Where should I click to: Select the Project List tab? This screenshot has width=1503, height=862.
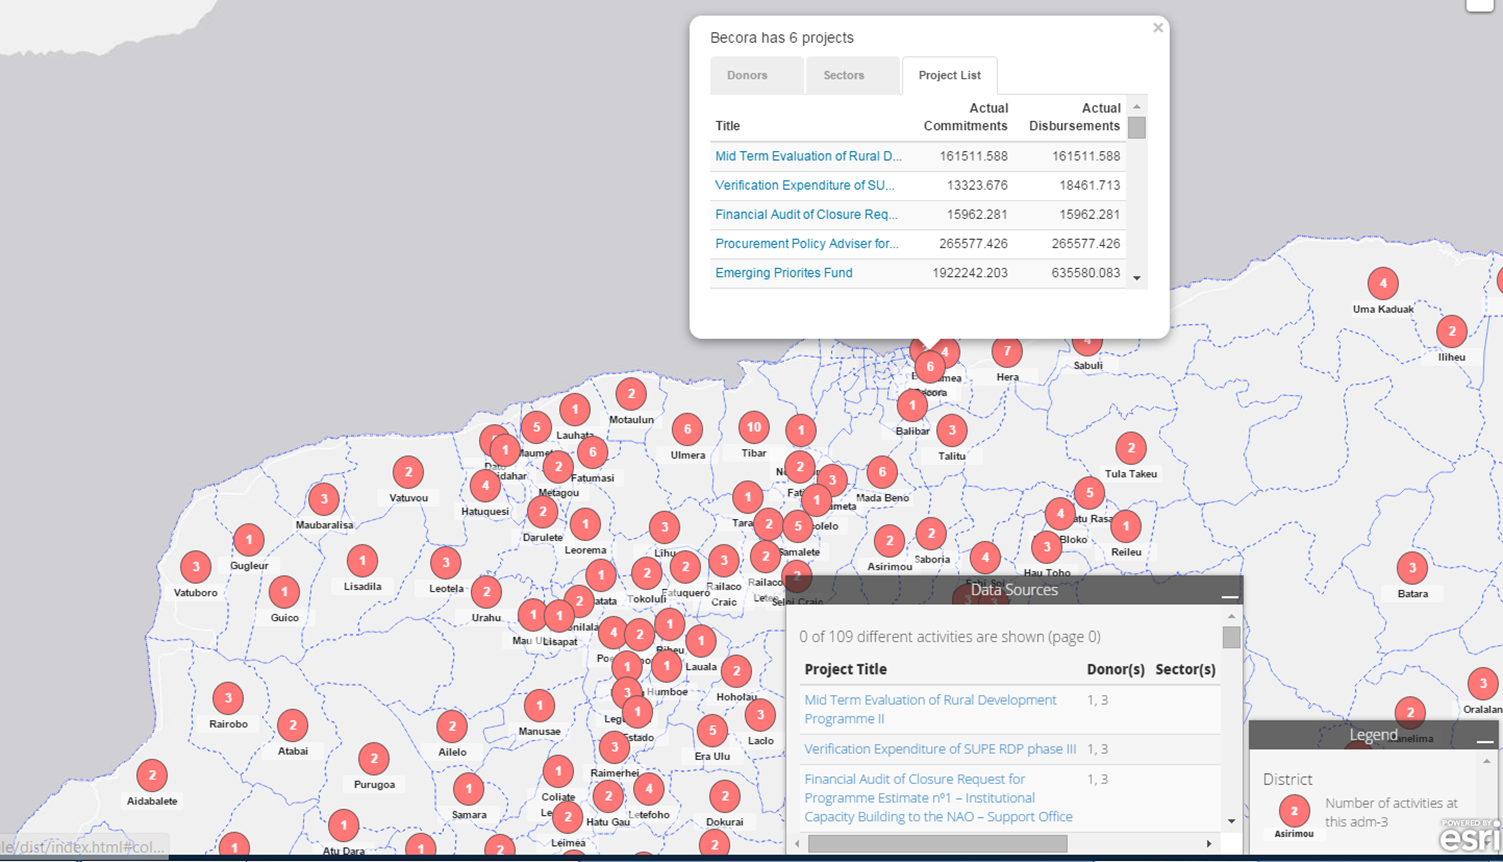949,75
